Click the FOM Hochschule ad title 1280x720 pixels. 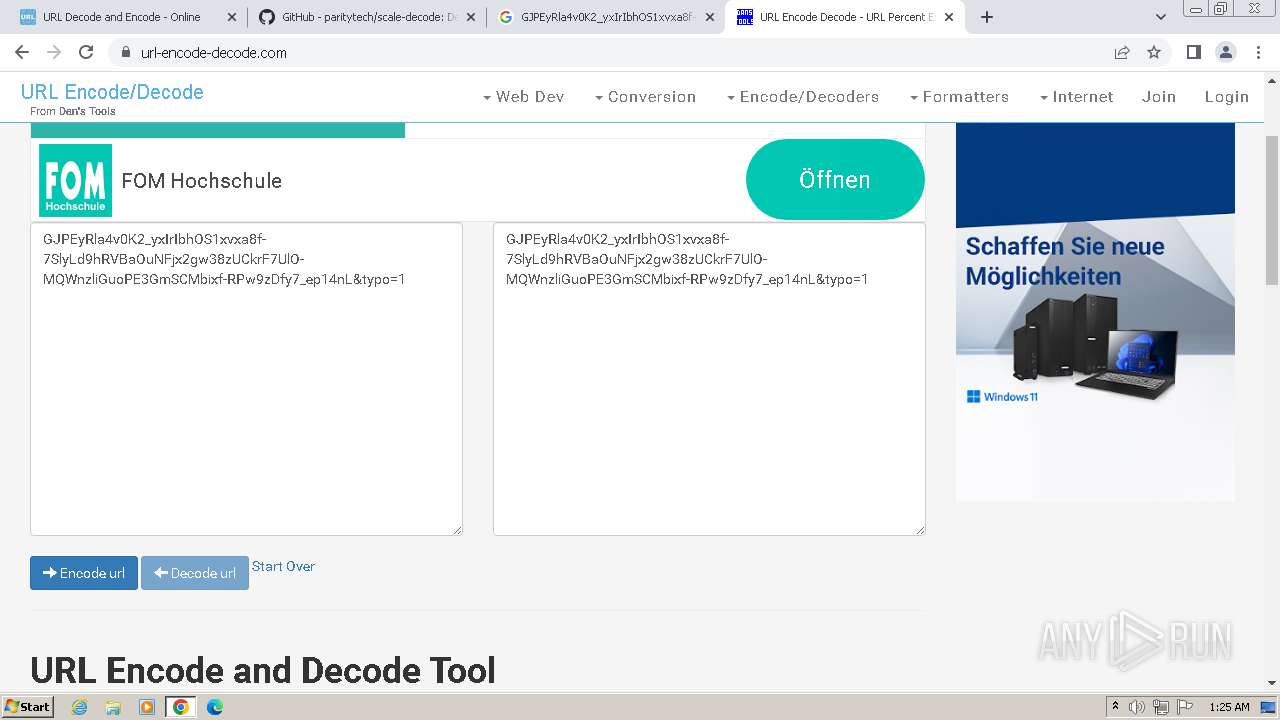202,181
